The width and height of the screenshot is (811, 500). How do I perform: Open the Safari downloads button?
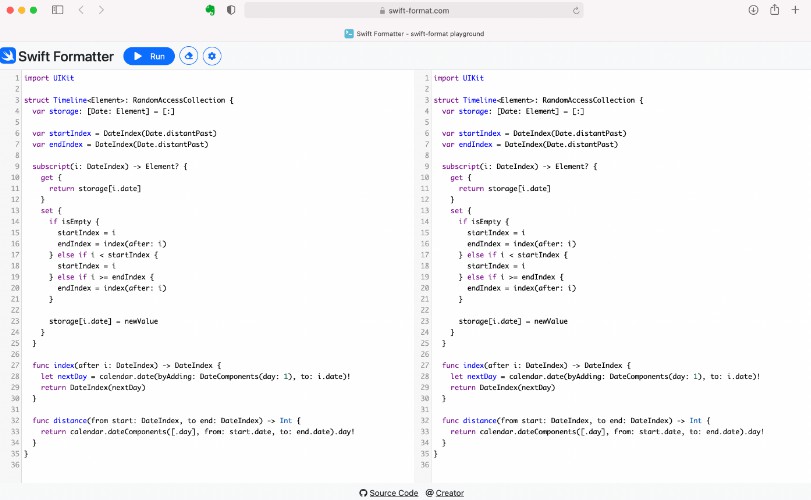753,10
